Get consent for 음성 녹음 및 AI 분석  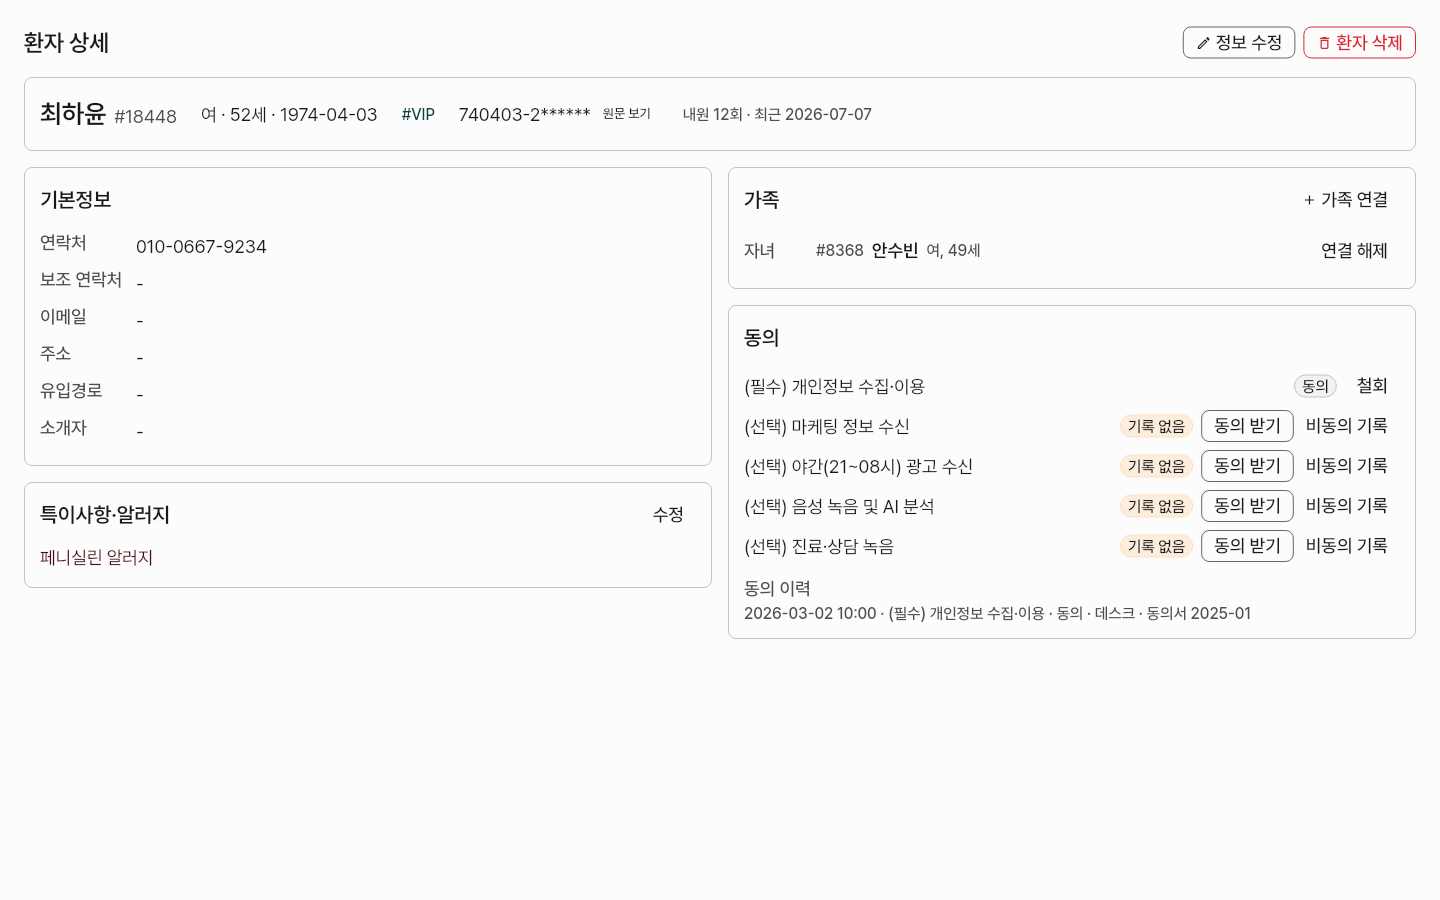pos(1247,506)
